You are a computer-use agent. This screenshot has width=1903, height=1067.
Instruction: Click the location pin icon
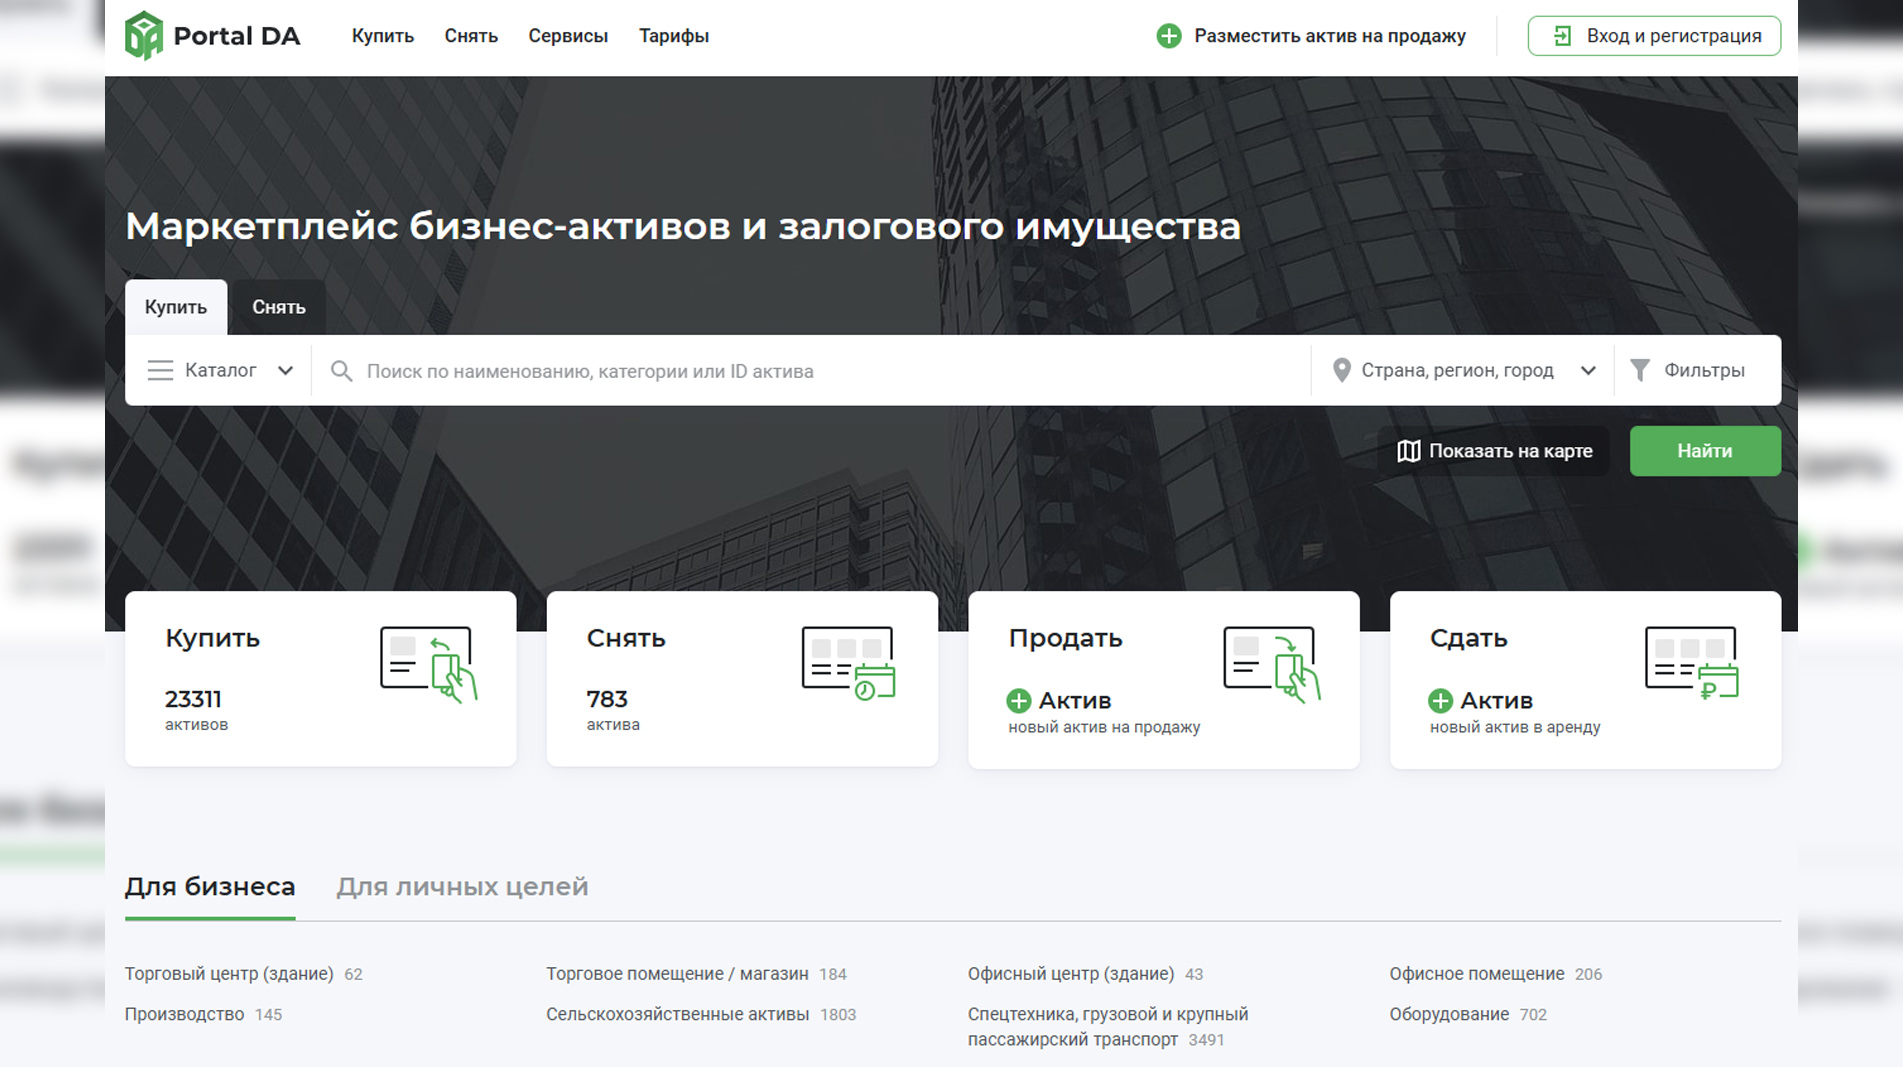1341,371
